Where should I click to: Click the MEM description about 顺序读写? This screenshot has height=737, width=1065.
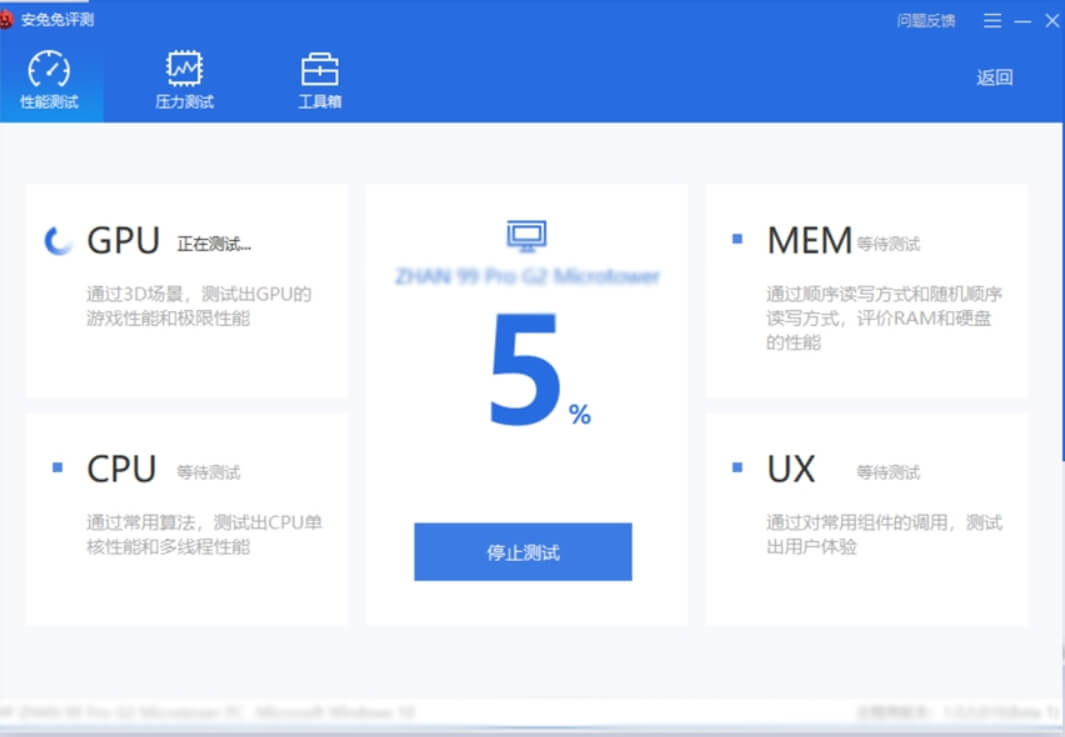tap(884, 318)
